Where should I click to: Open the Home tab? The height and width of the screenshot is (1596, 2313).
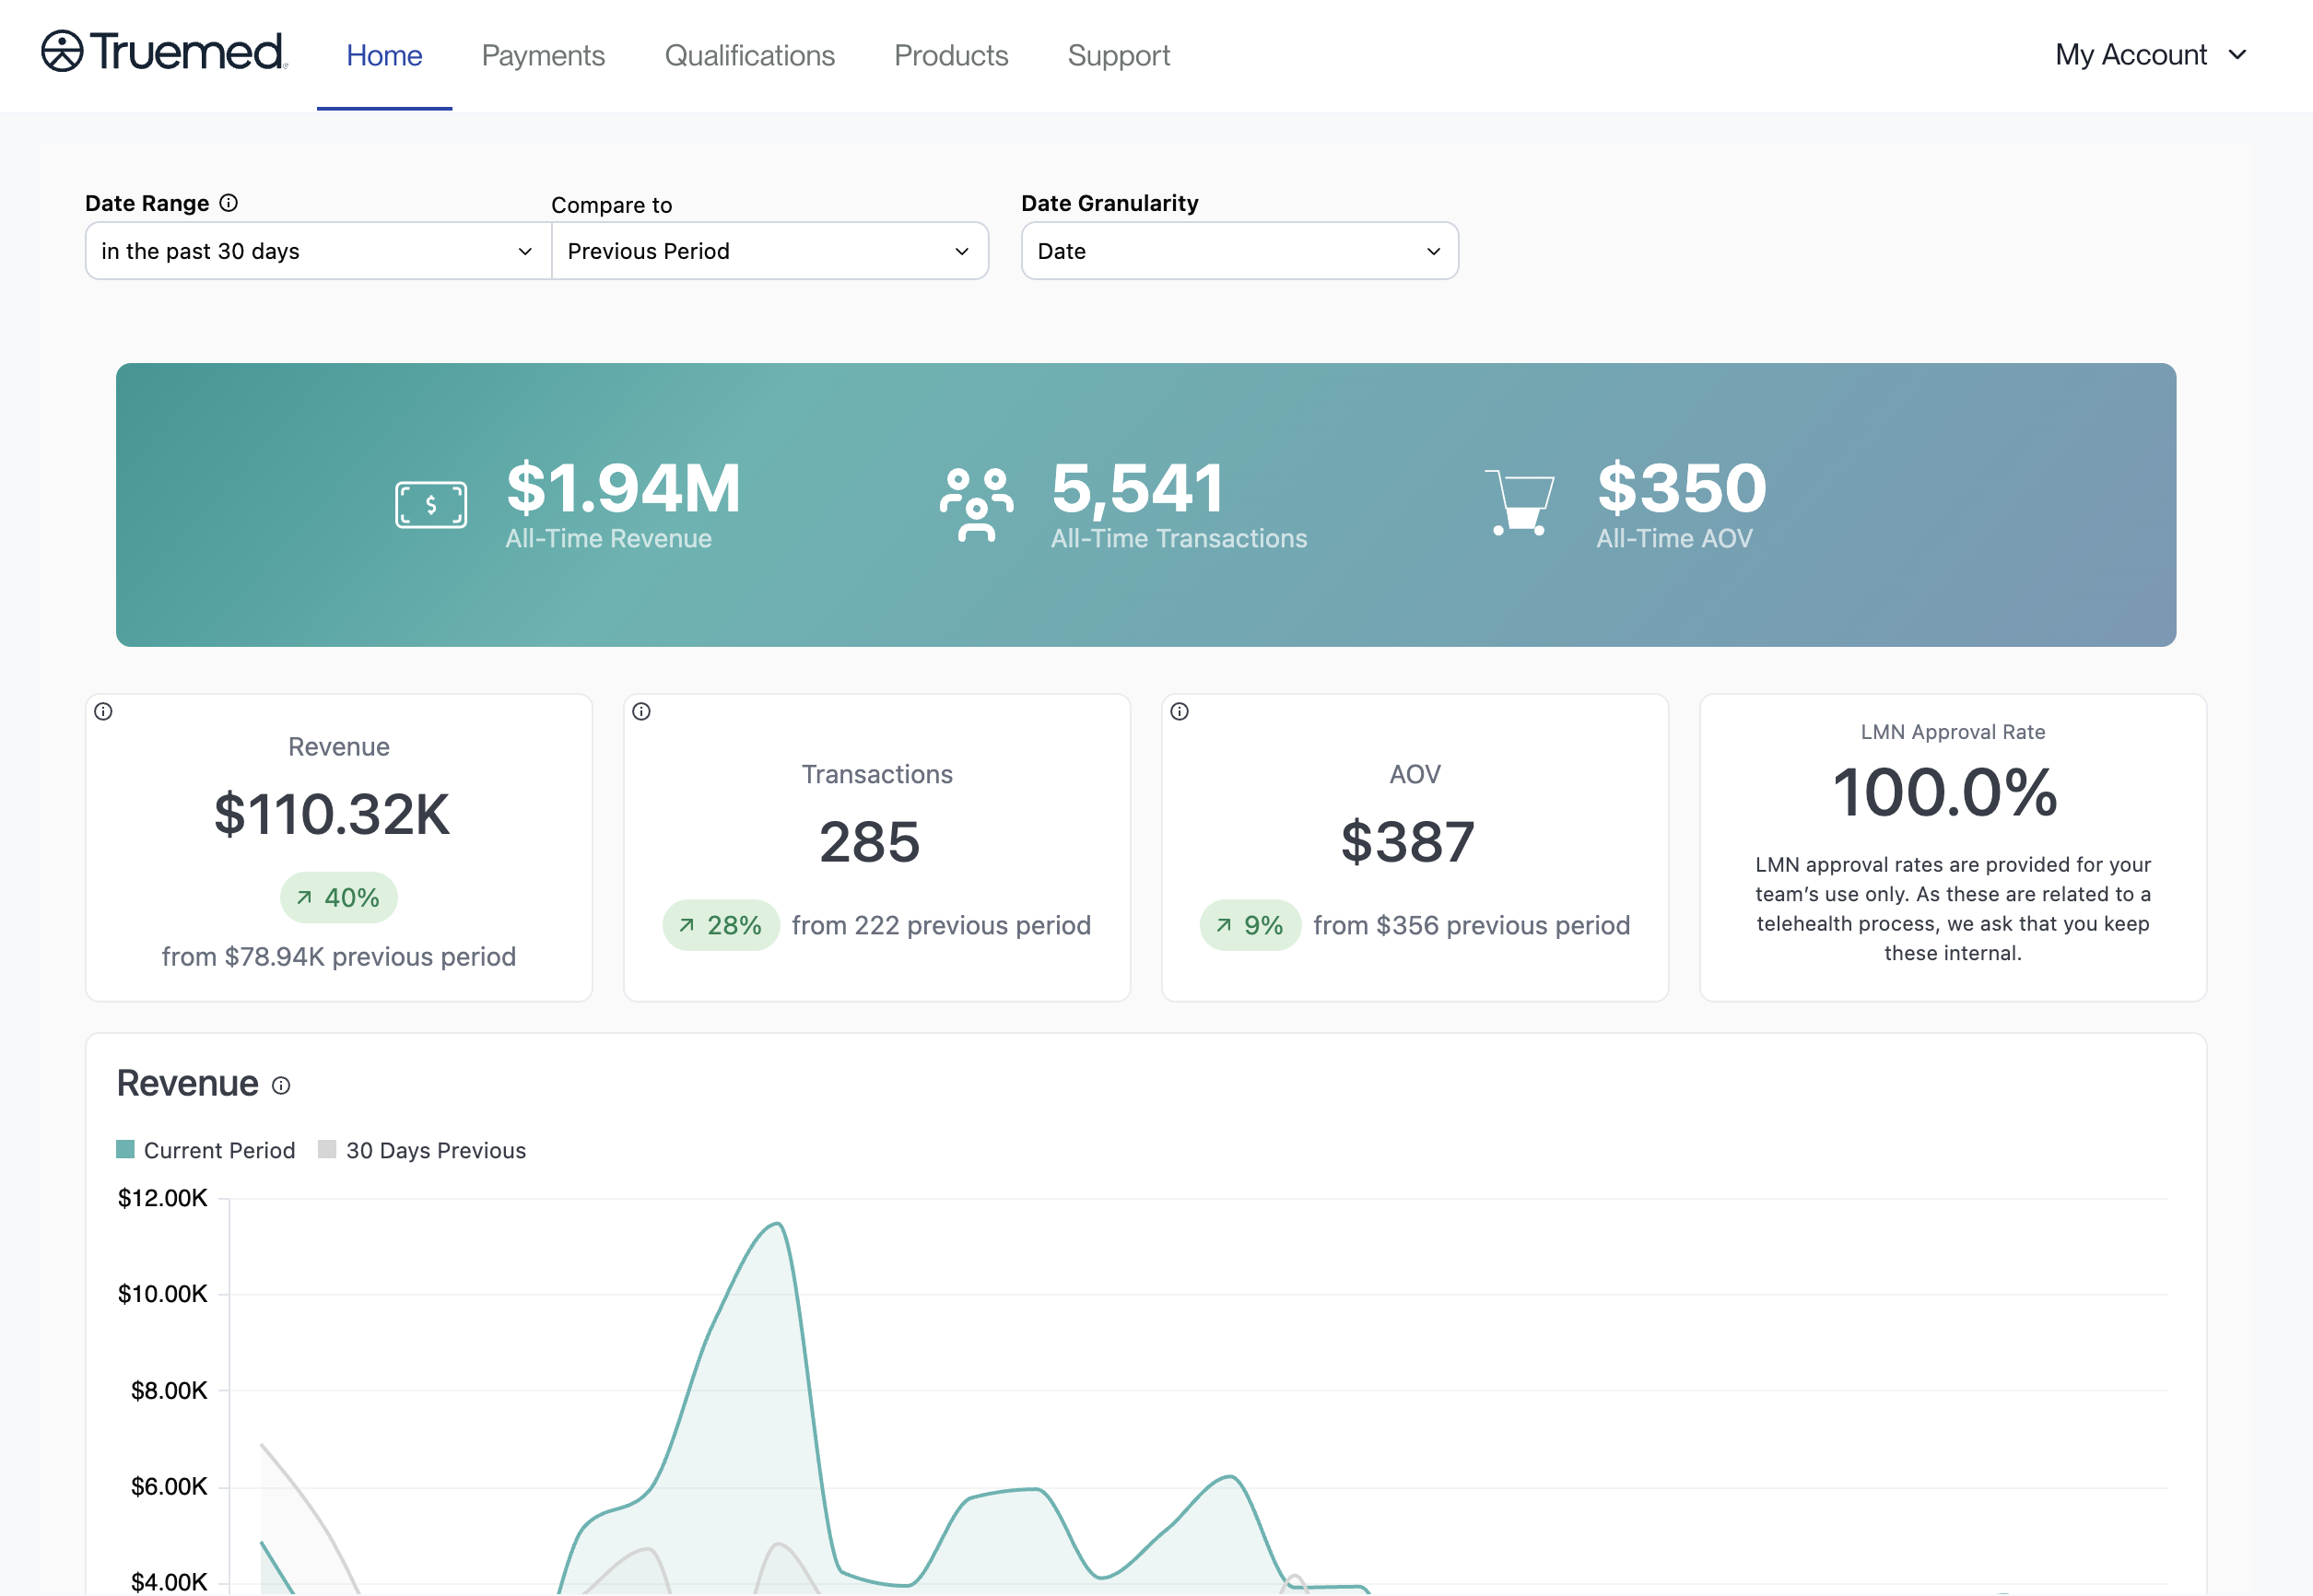click(384, 55)
